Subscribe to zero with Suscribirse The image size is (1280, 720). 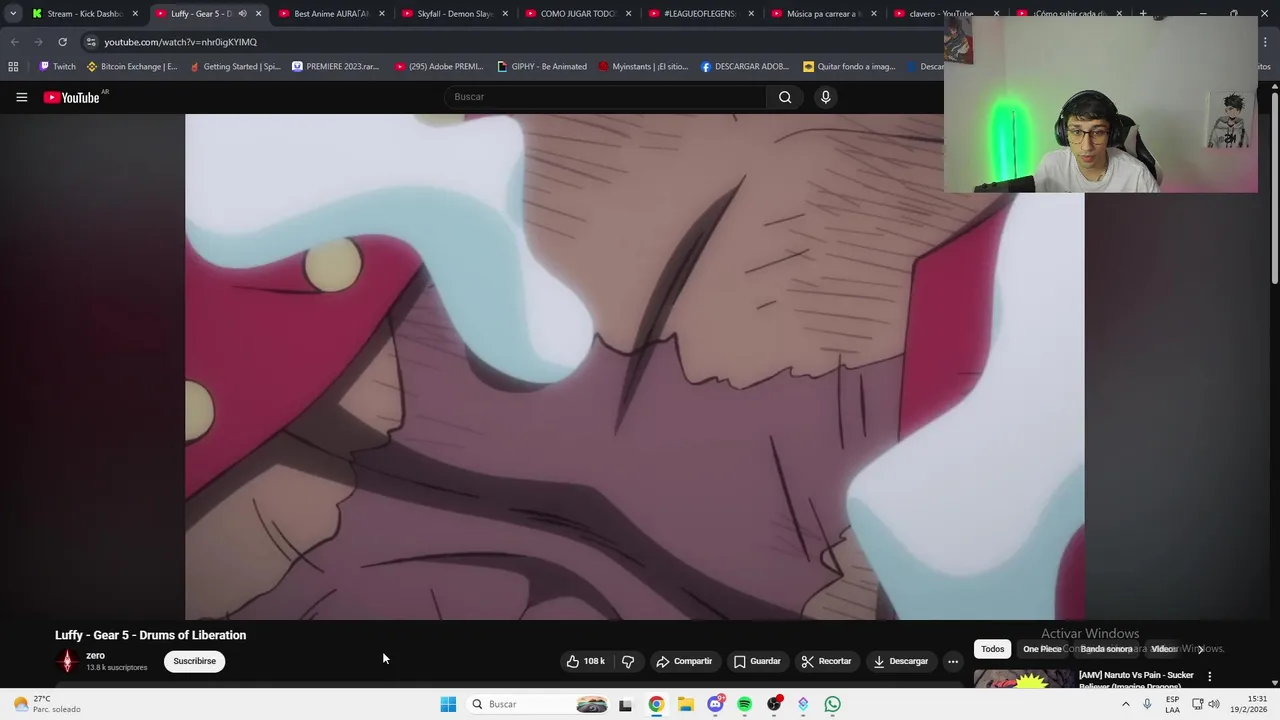194,661
